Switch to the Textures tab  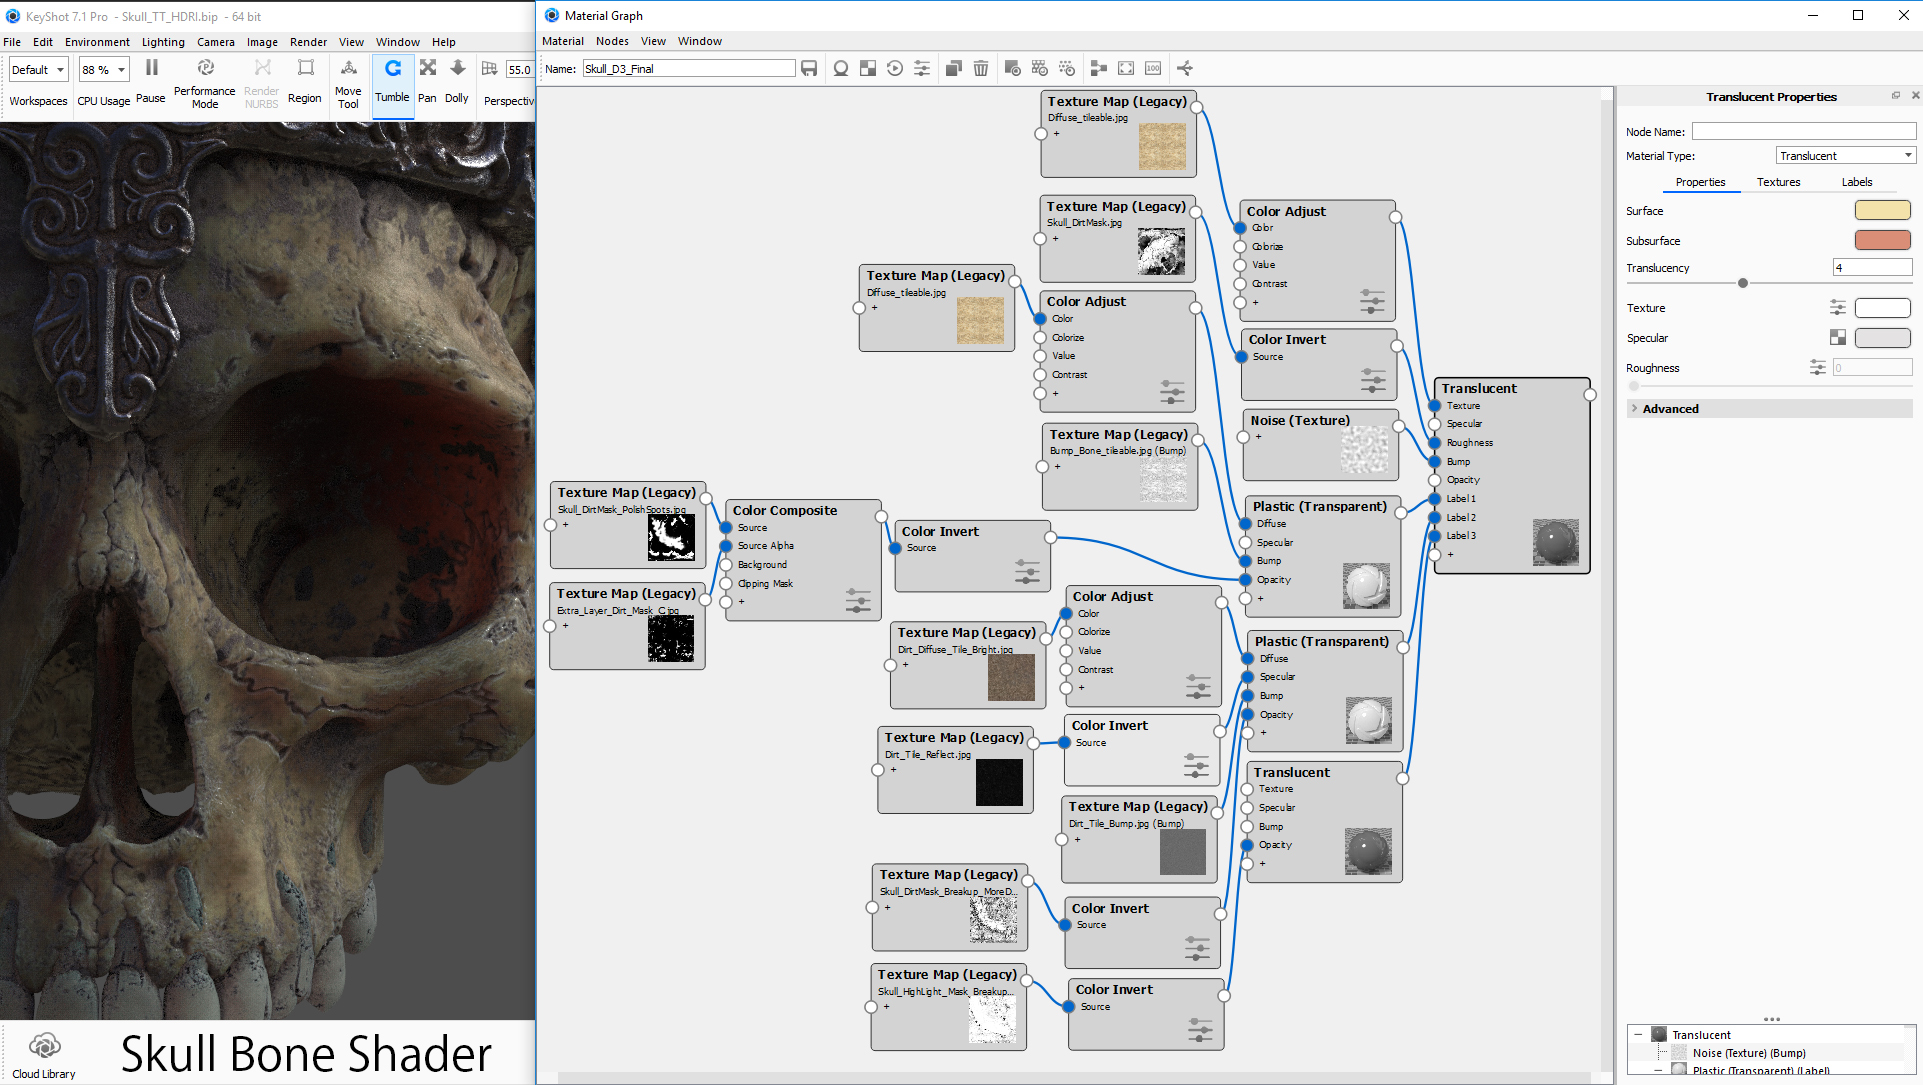(1778, 182)
